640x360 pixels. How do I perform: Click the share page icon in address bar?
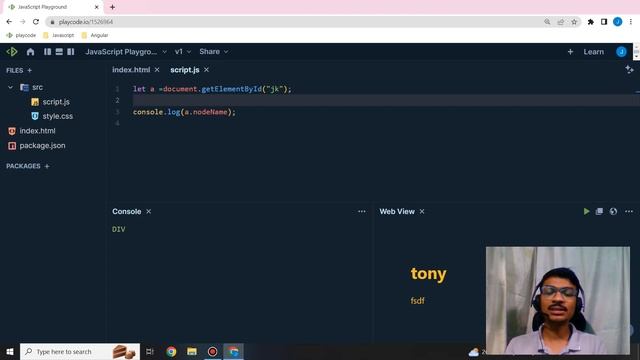tap(560, 22)
